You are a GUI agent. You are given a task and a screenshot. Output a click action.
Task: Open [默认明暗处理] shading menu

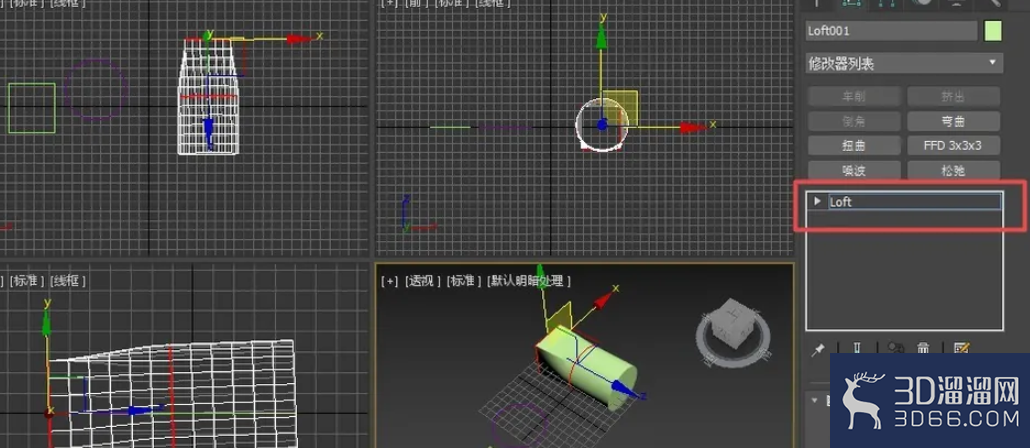(529, 280)
